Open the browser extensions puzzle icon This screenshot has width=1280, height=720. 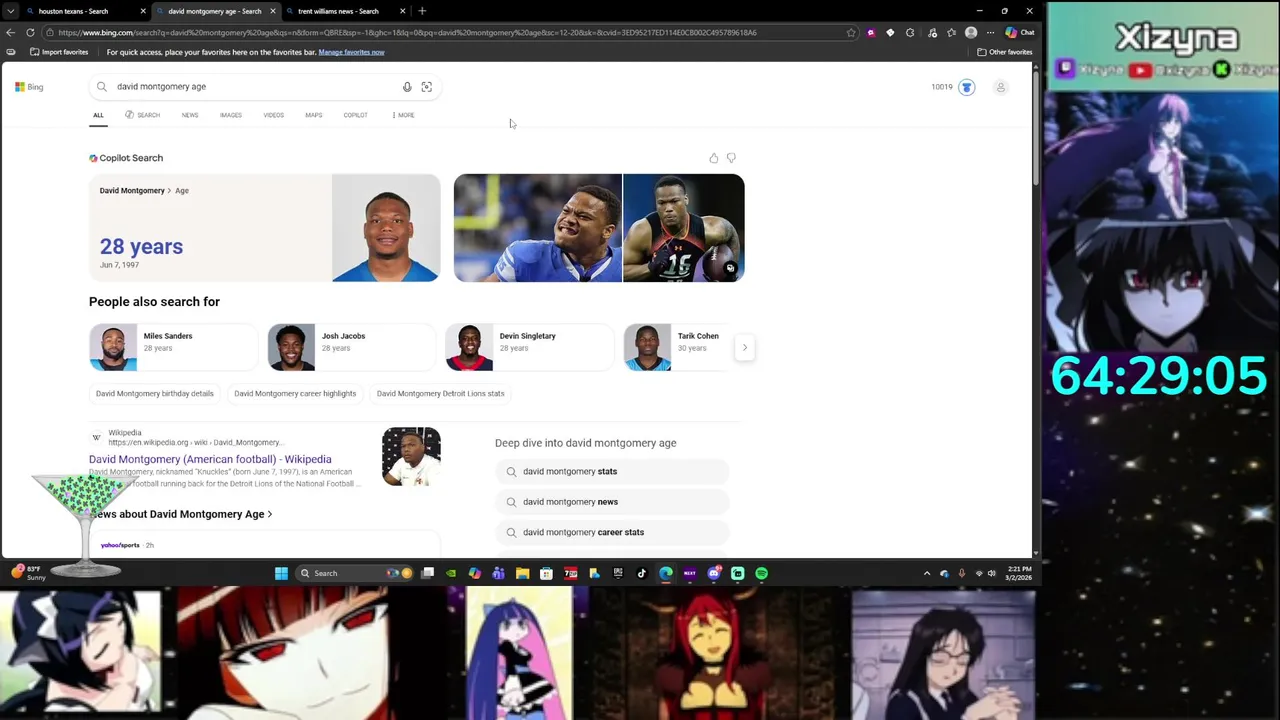click(x=910, y=32)
